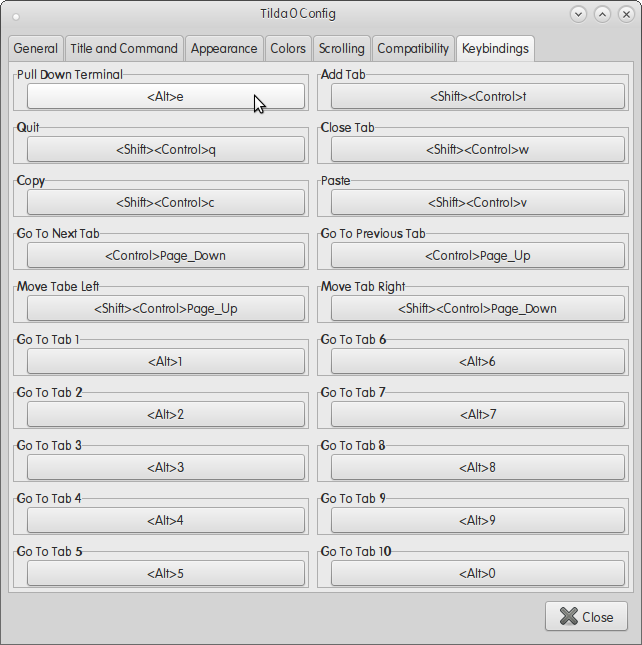642x645 pixels.
Task: Open the Appearance tab
Action: (x=224, y=49)
